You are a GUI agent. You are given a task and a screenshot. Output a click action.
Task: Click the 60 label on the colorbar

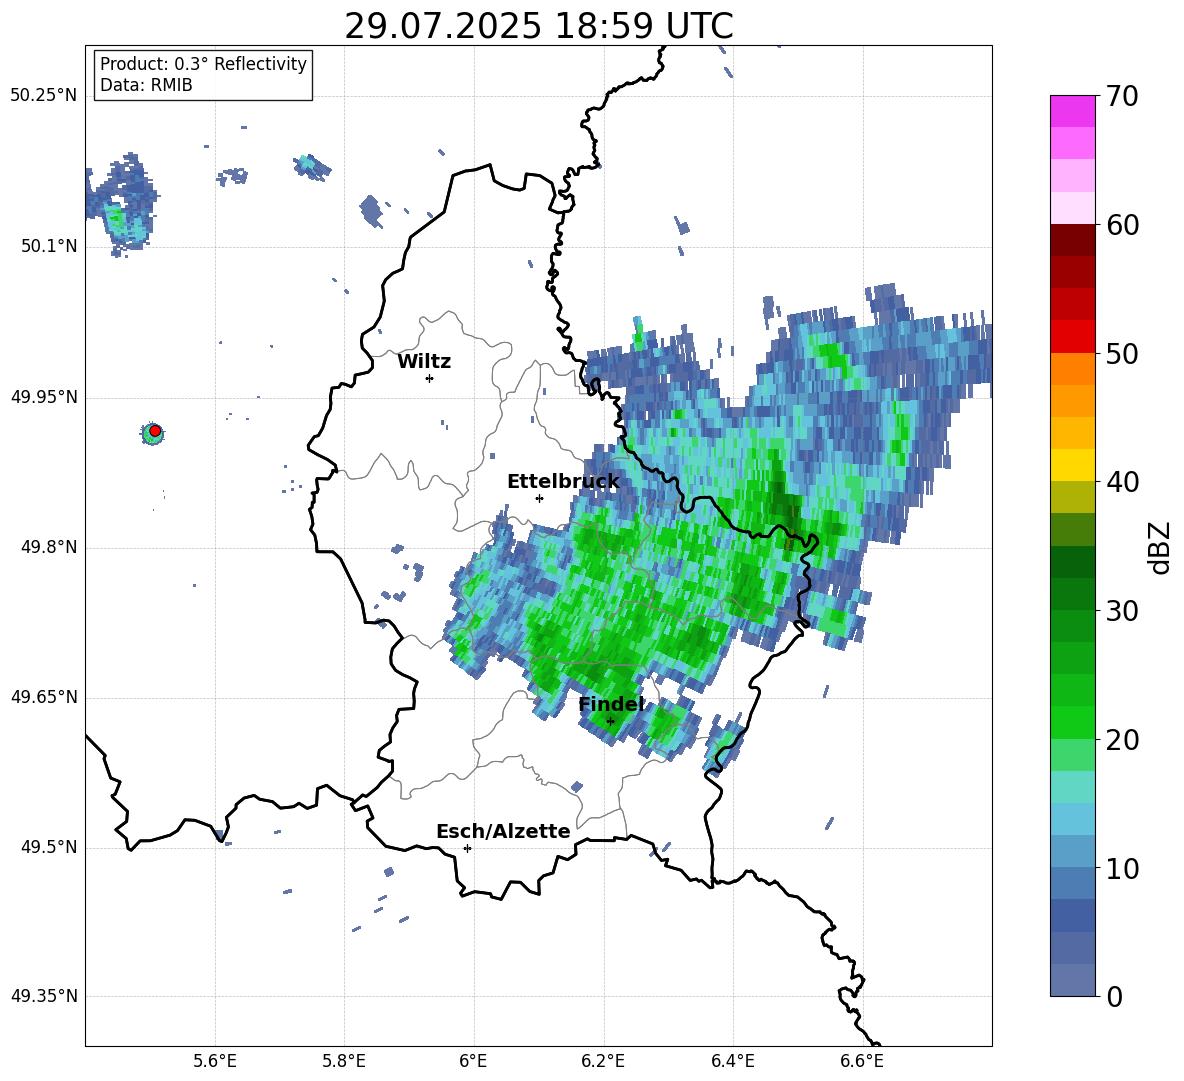[x=1122, y=225]
